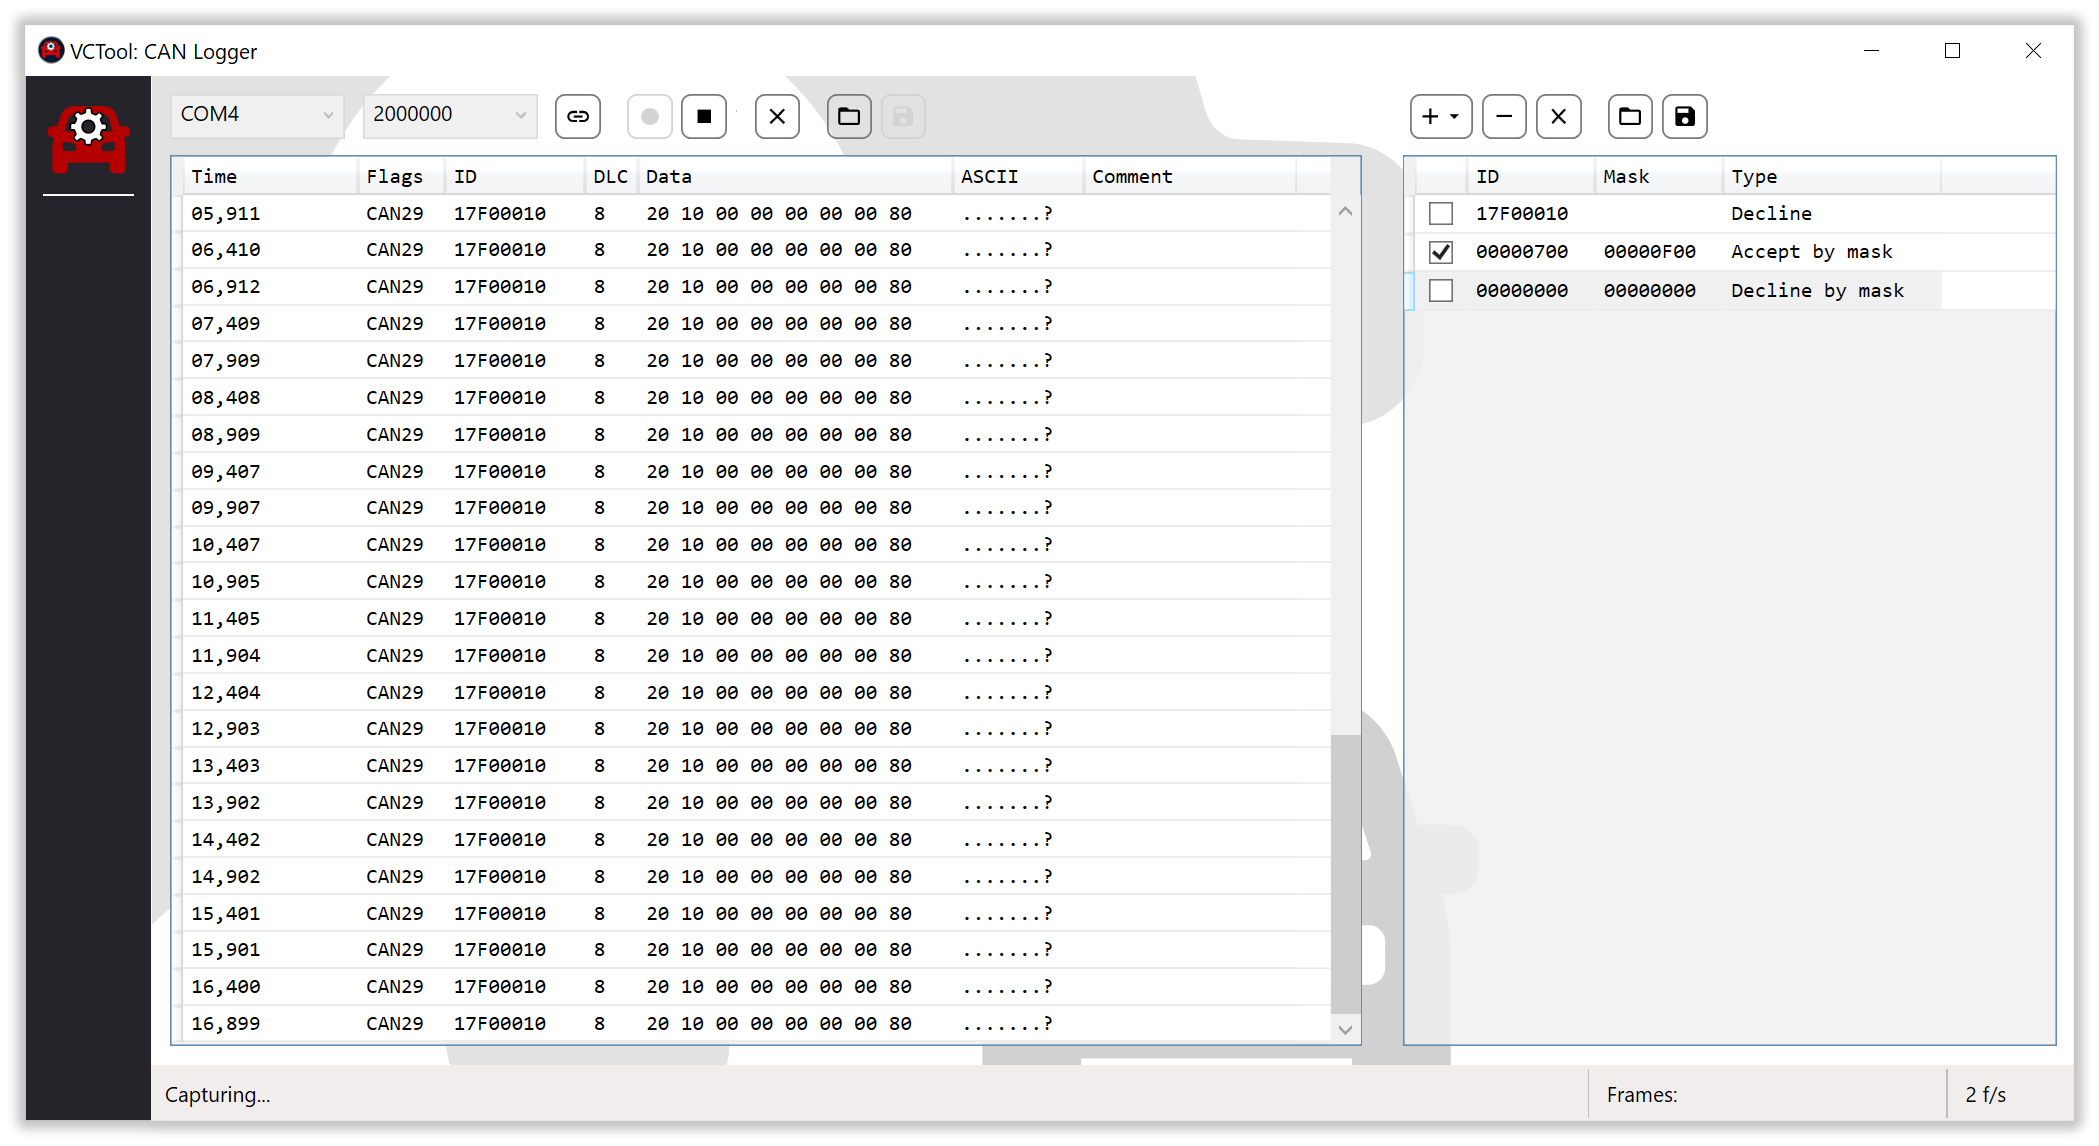Load filters using the filter folder icon
Viewport: 2099px width, 1146px height.
click(1630, 116)
